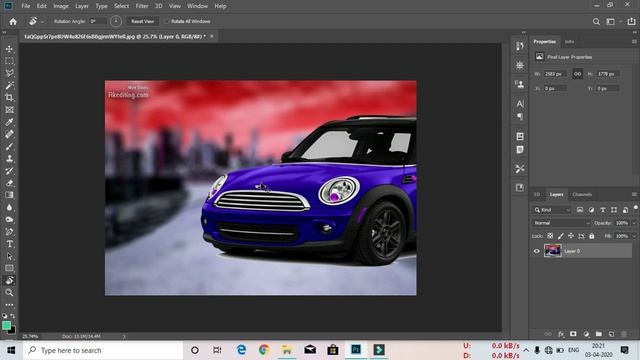
Task: Select the Eraser tool
Action: (9, 183)
